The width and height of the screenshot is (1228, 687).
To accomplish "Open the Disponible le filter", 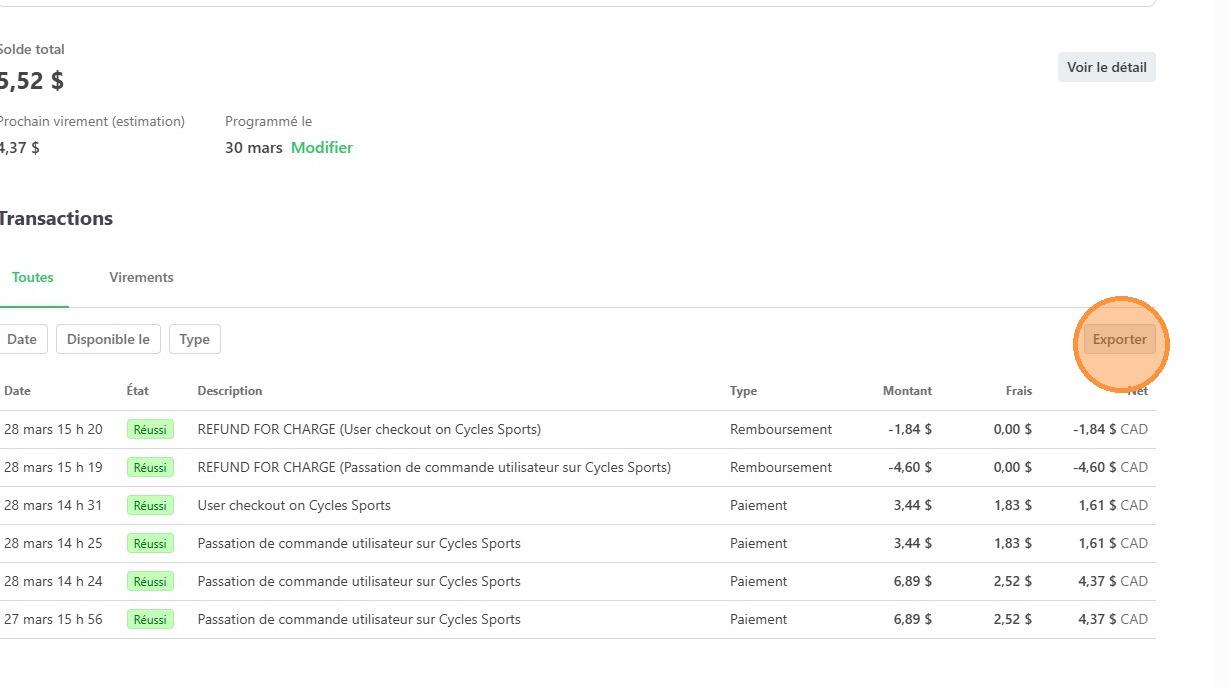I will (x=108, y=339).
